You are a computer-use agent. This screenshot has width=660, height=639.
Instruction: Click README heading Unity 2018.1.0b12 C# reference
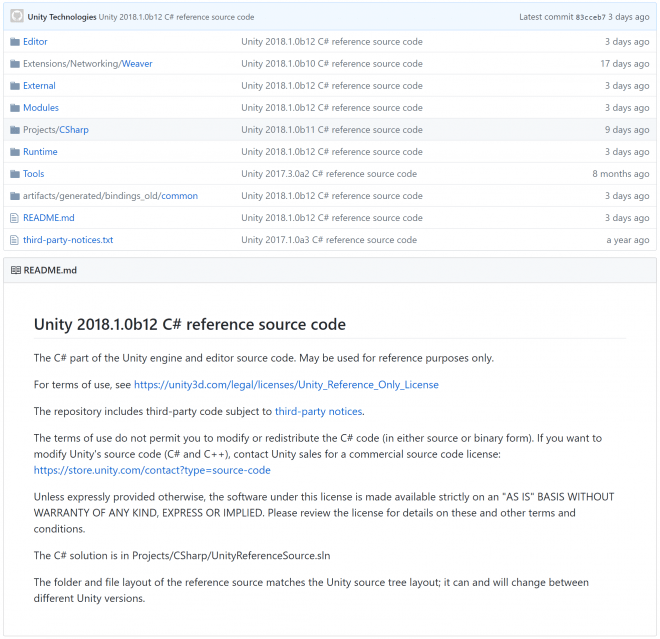click(x=190, y=325)
